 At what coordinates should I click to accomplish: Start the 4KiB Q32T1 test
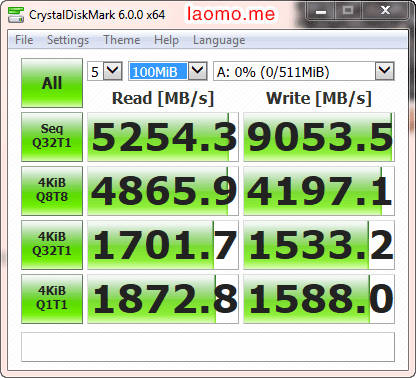[52, 245]
